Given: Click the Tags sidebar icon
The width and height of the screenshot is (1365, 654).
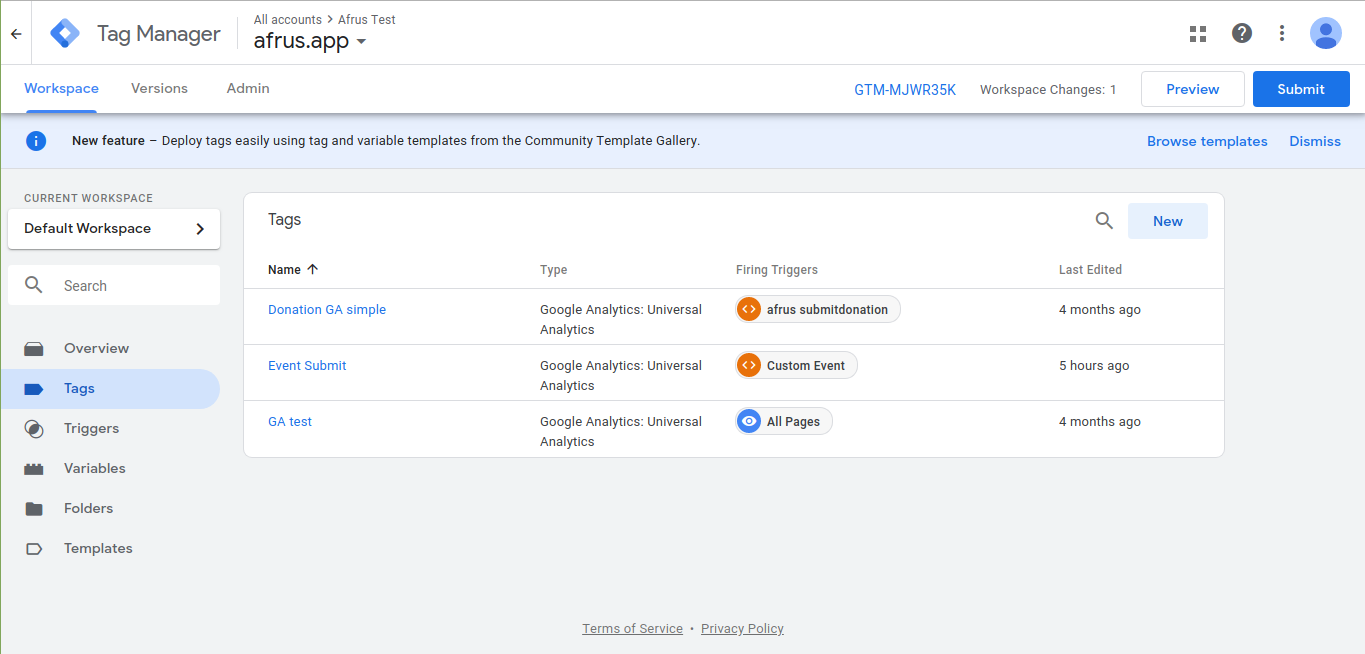Looking at the screenshot, I should tap(34, 389).
